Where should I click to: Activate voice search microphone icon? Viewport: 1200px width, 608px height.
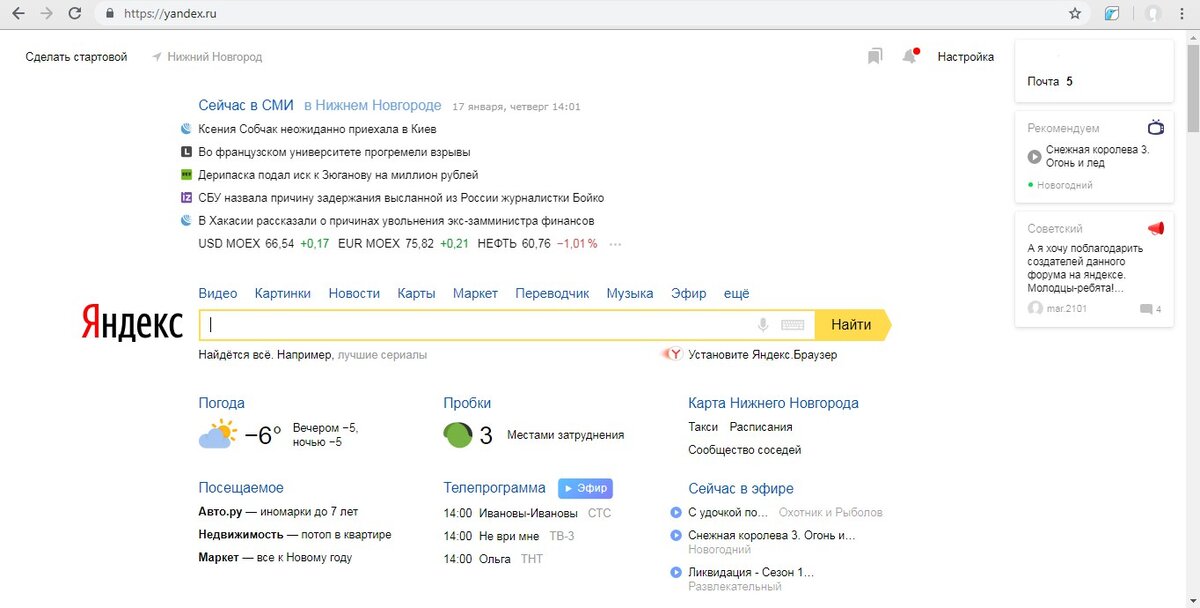click(x=763, y=325)
